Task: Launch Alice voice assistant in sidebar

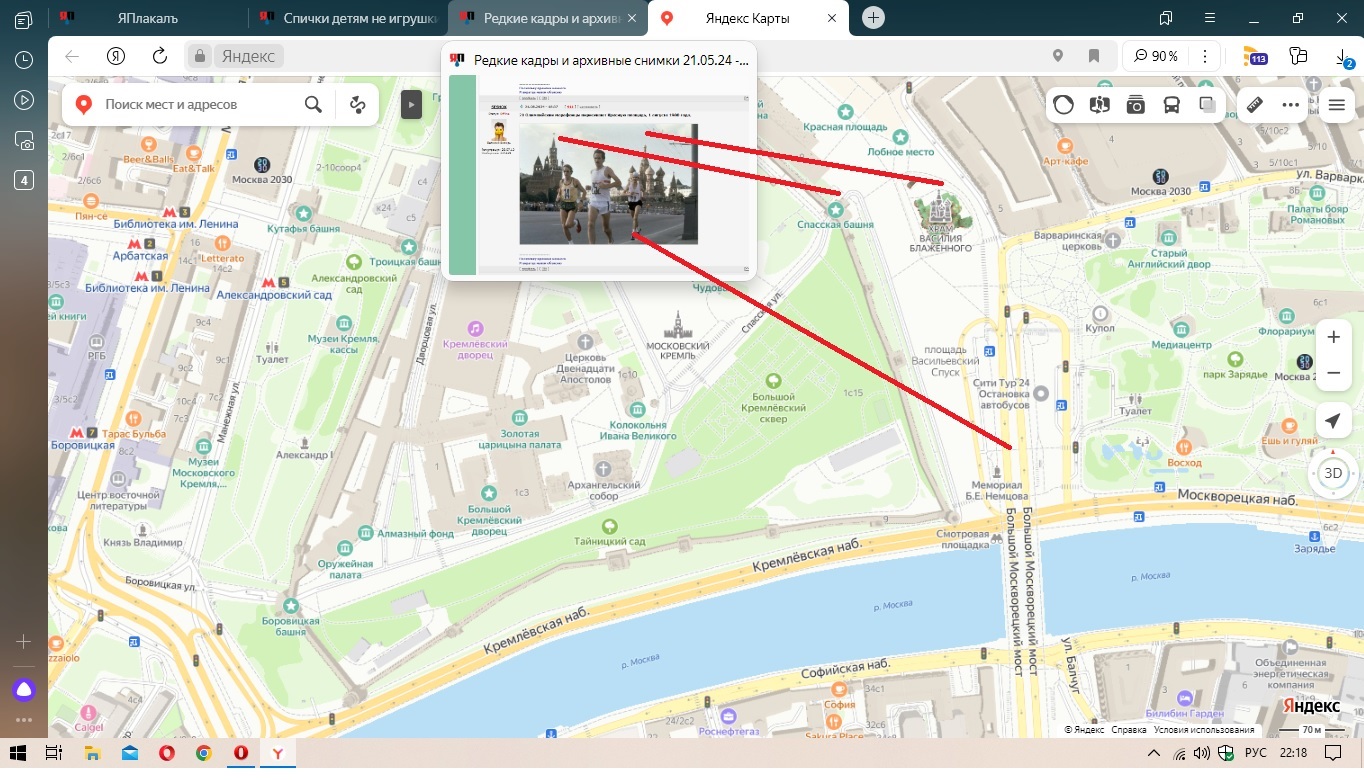Action: (x=24, y=689)
